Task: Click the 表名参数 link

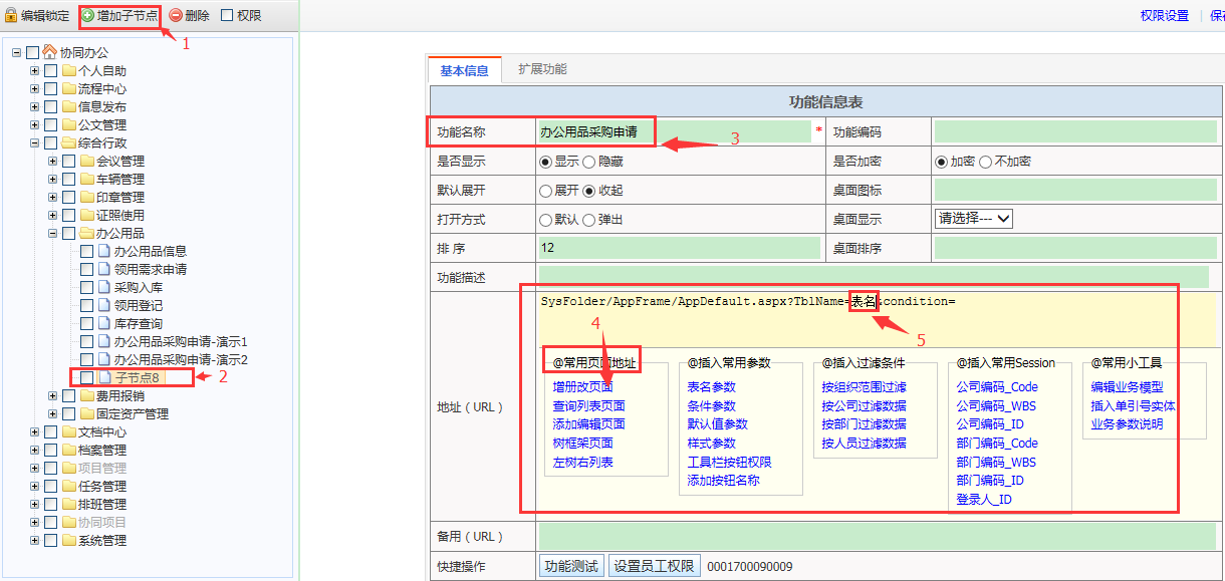Action: click(x=711, y=387)
